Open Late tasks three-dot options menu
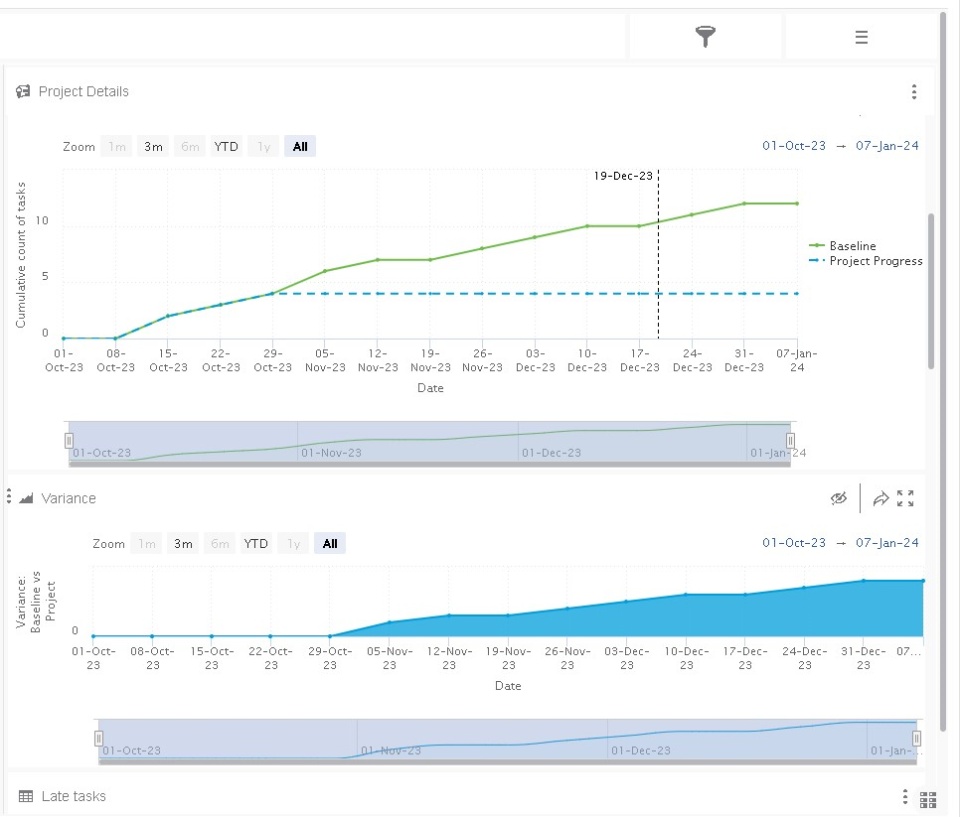The height and width of the screenshot is (817, 960). coord(905,796)
